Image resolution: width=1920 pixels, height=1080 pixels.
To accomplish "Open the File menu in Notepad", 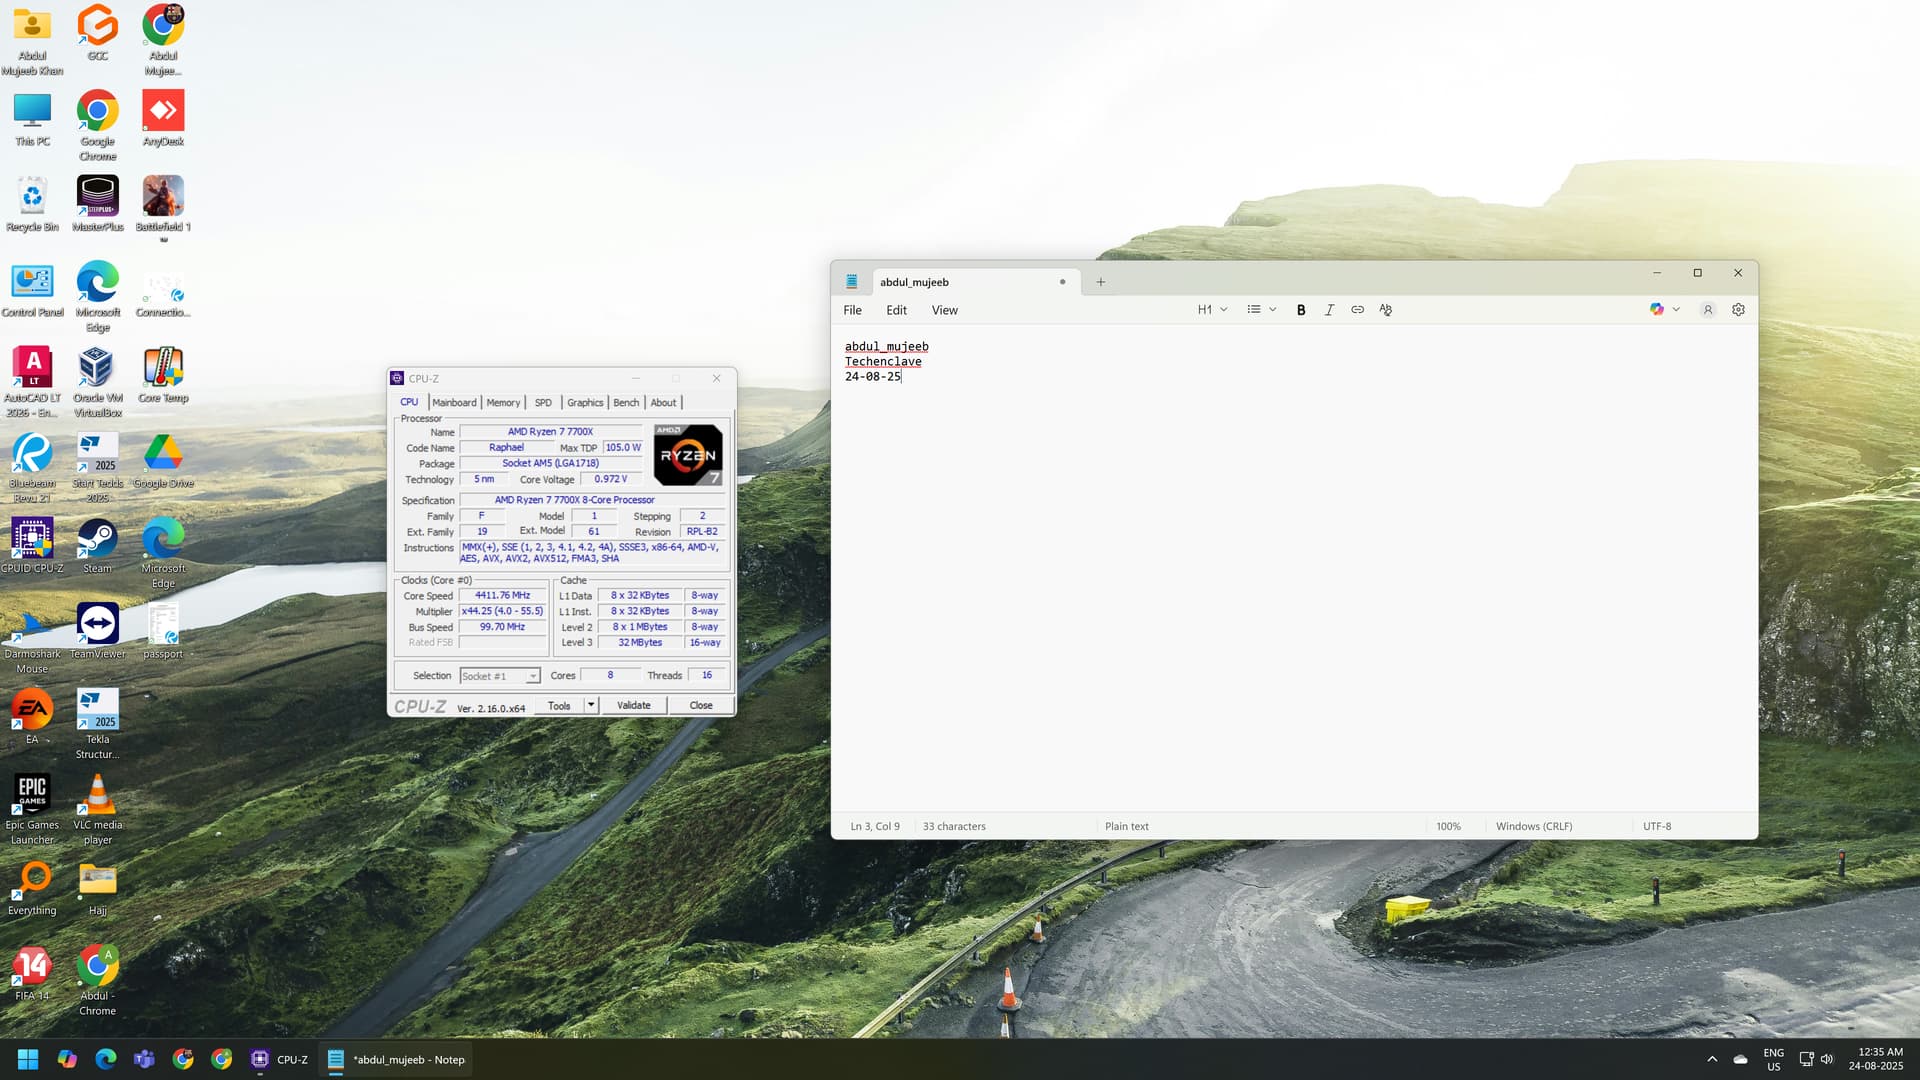I will coord(852,310).
